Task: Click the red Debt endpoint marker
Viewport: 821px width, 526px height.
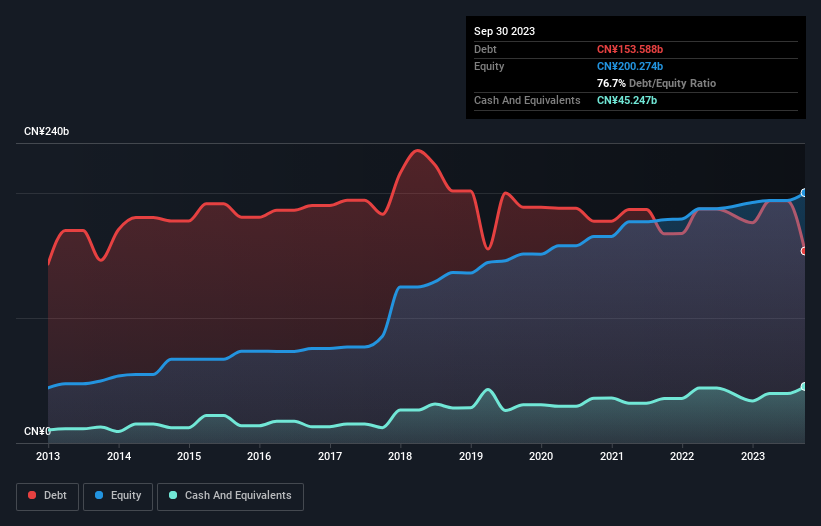Action: pyautogui.click(x=804, y=251)
